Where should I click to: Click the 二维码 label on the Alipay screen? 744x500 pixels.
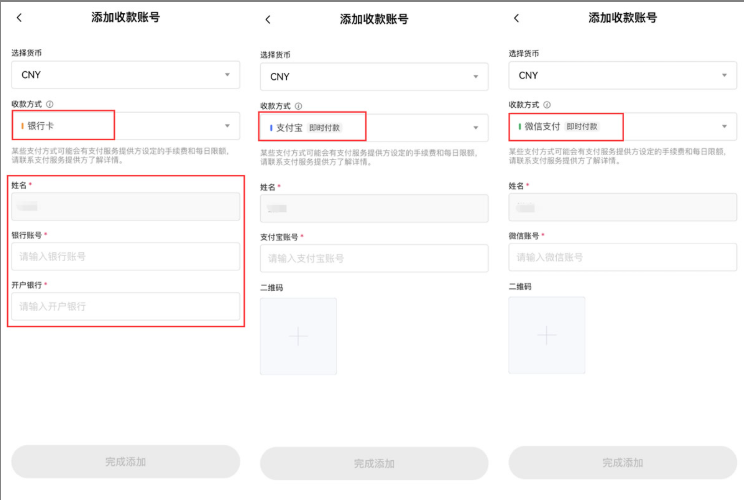(271, 287)
